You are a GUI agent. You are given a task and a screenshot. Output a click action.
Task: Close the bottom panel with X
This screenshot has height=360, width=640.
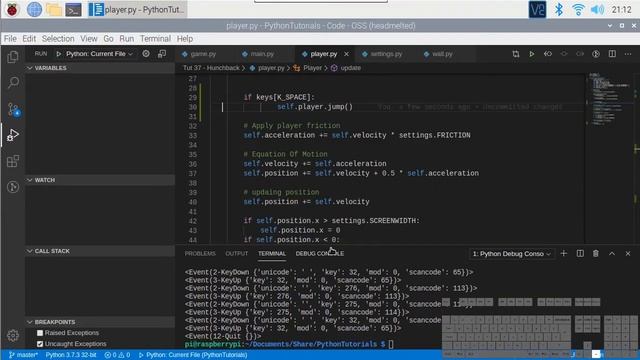[x=628, y=253]
